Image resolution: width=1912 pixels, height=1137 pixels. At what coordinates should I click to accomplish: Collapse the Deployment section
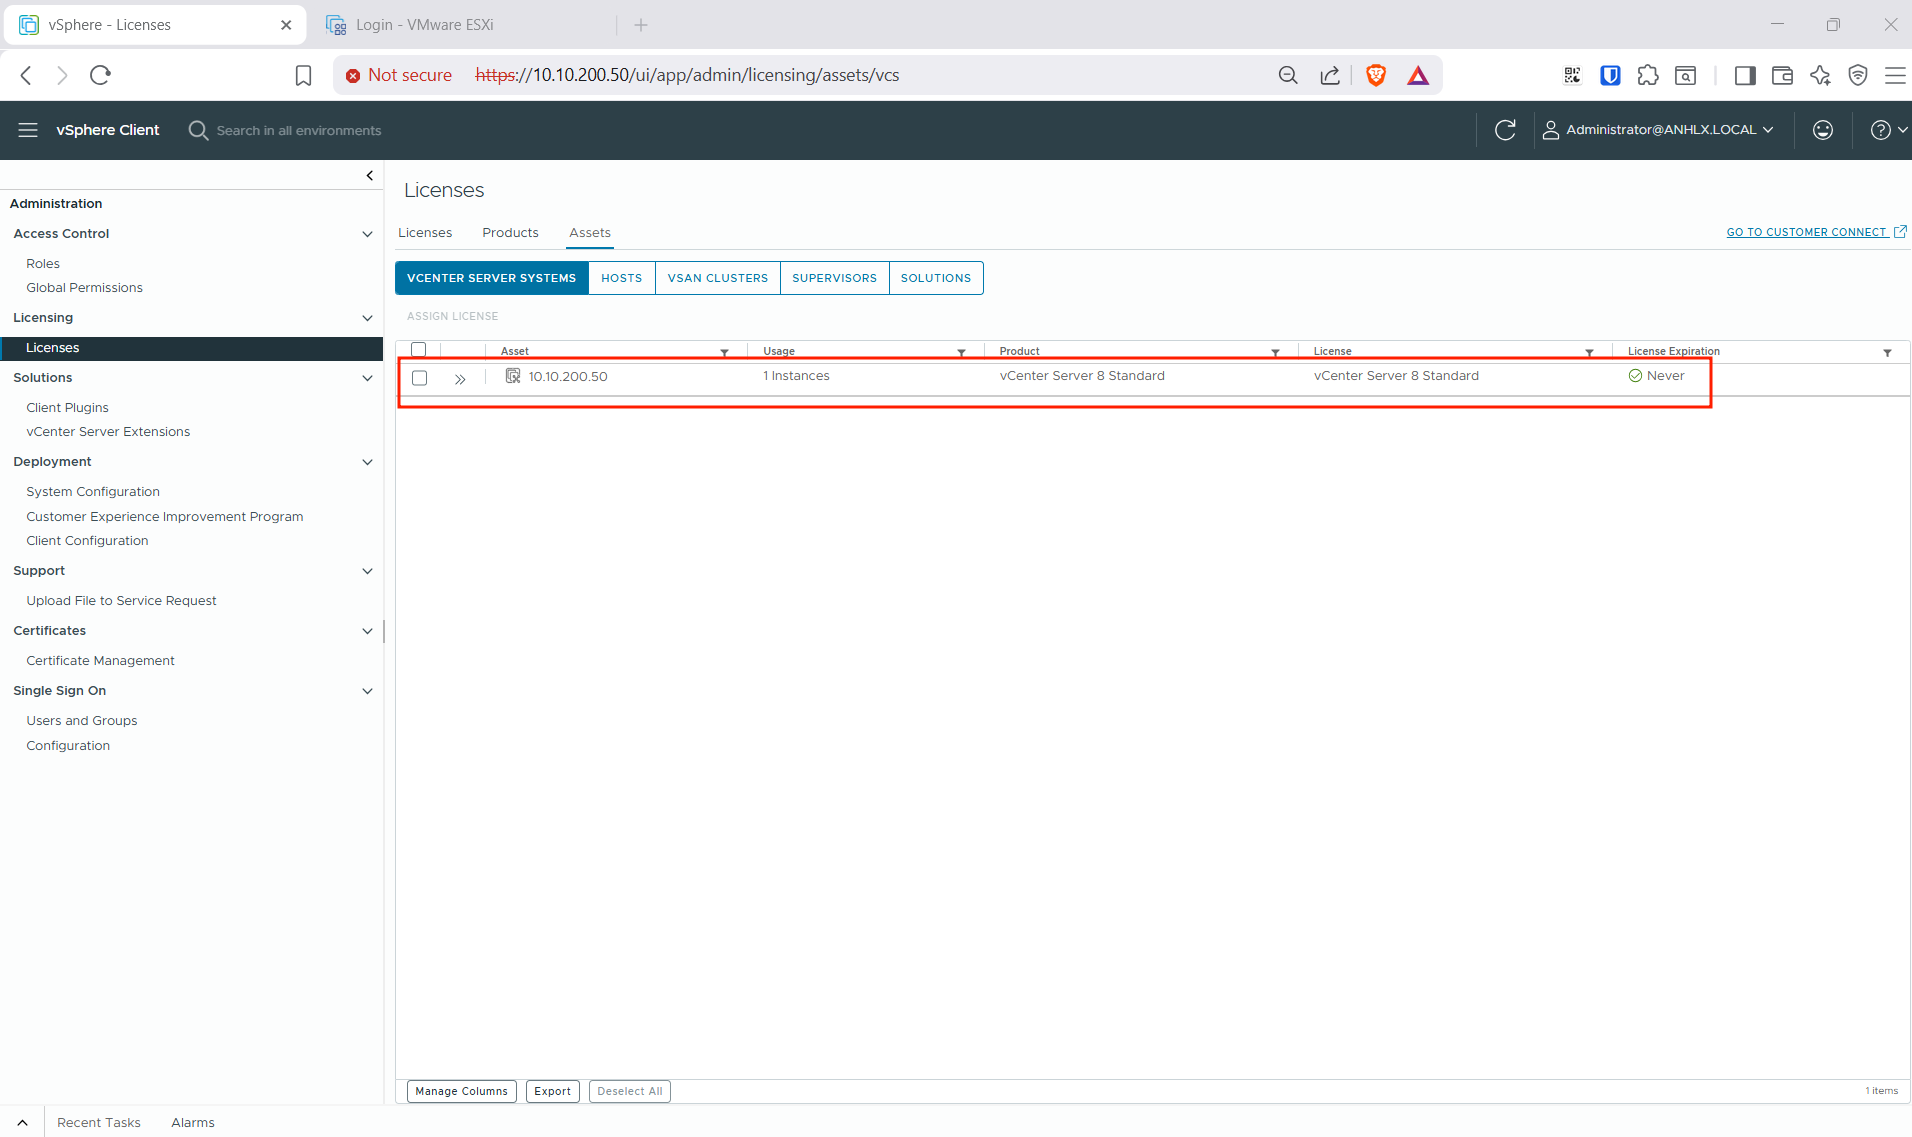(x=367, y=462)
